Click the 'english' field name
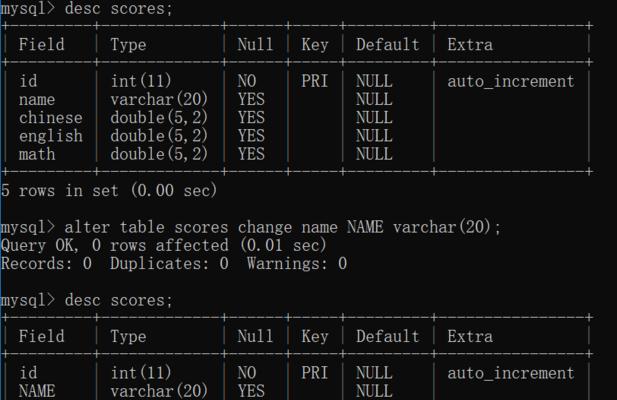 [51, 136]
